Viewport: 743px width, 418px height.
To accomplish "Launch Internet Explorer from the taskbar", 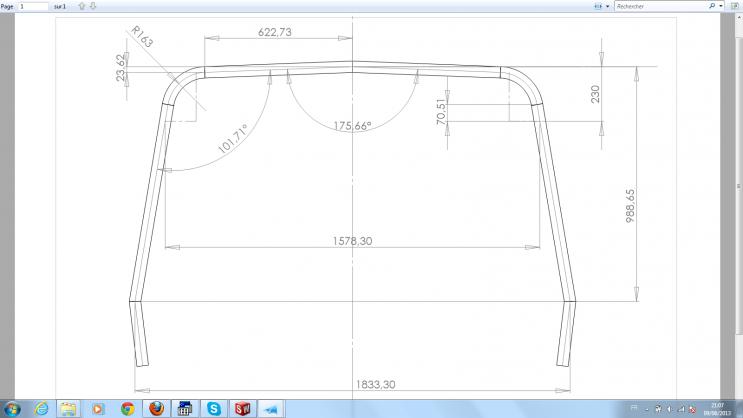I will [x=41, y=408].
